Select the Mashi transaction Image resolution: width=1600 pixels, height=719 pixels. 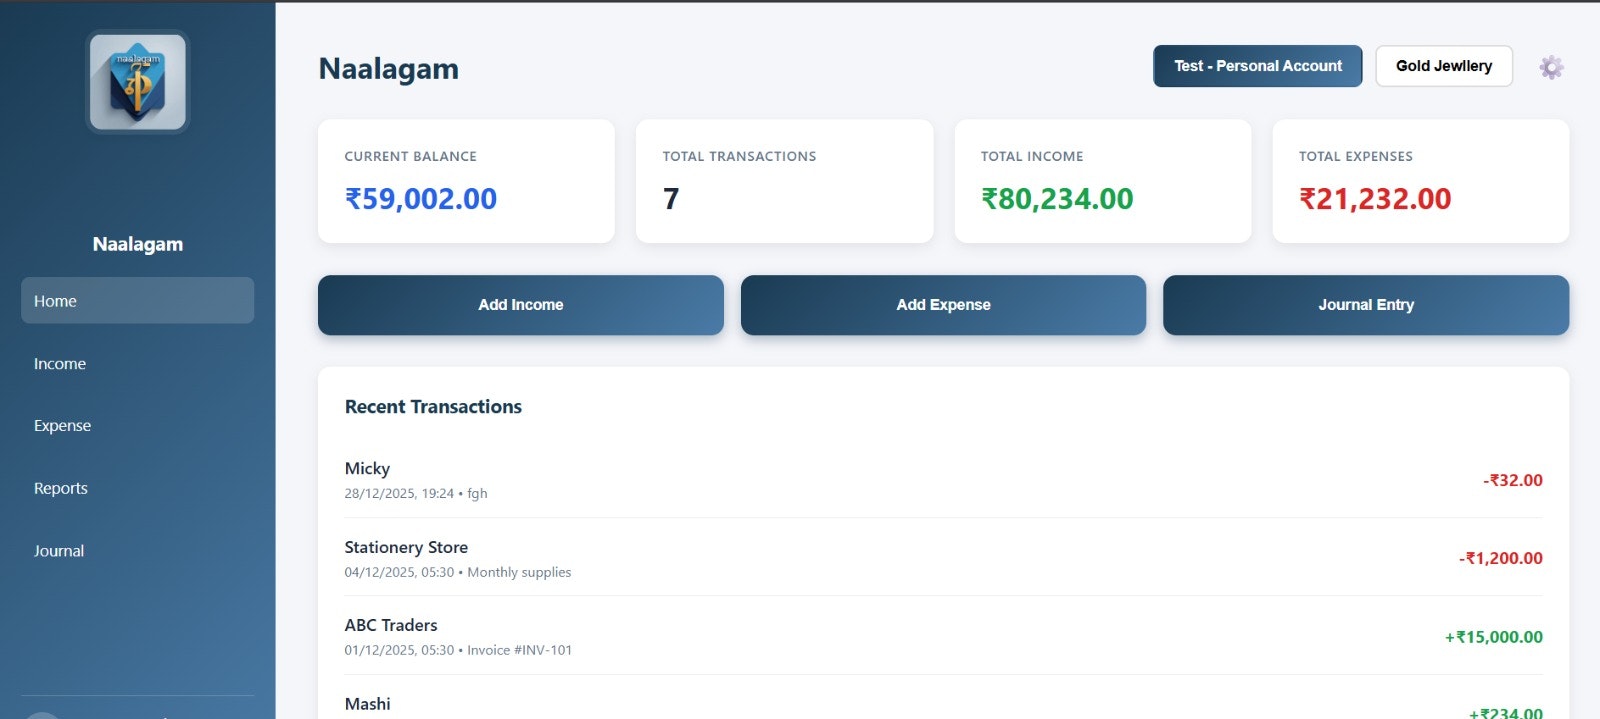pos(943,705)
